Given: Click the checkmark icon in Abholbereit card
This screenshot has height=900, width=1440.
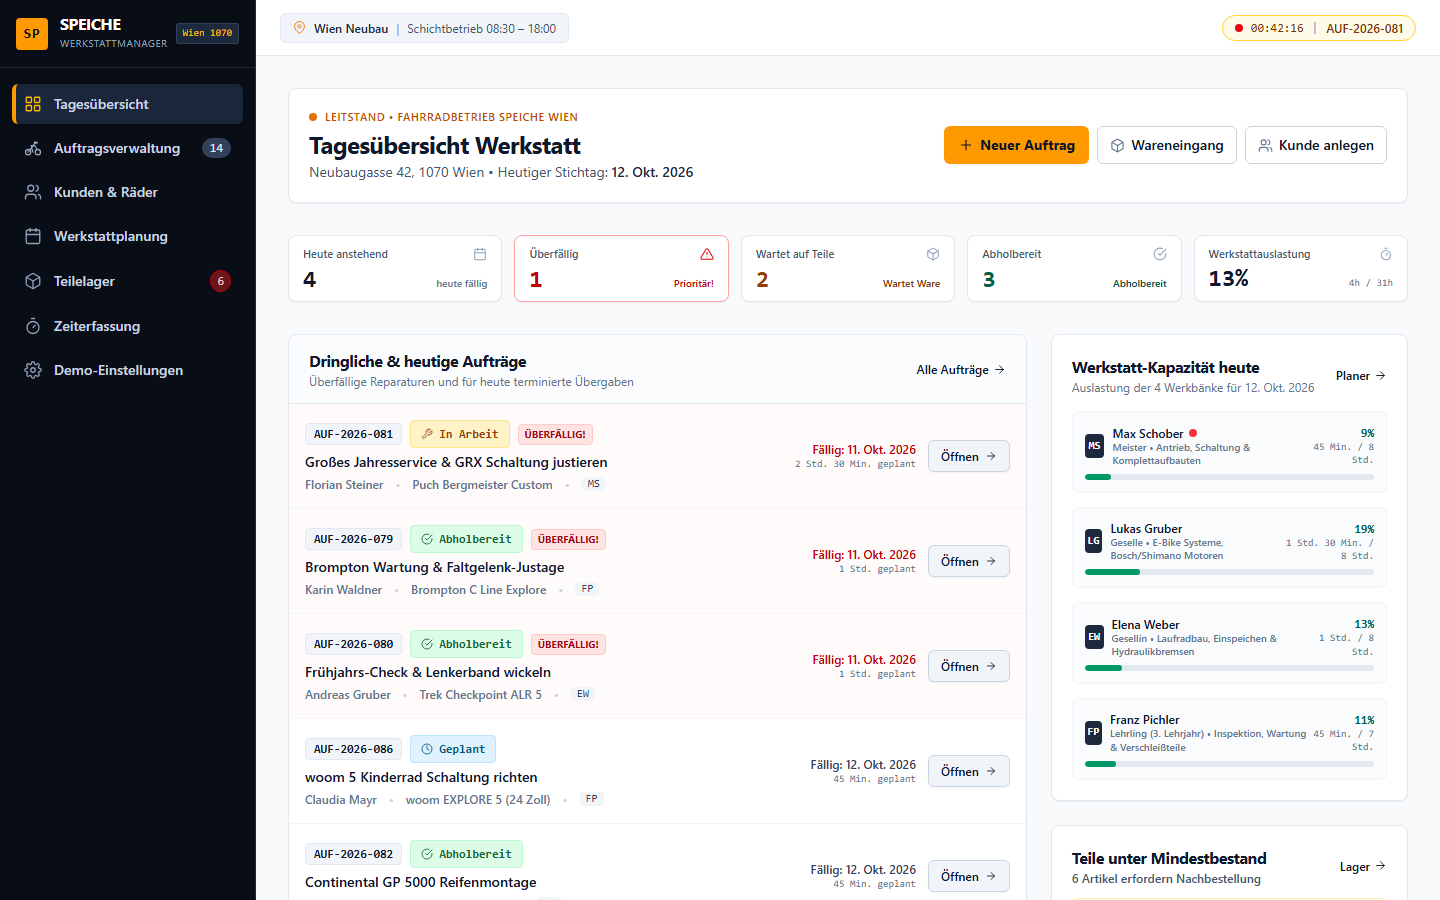Looking at the screenshot, I should click(x=1160, y=254).
